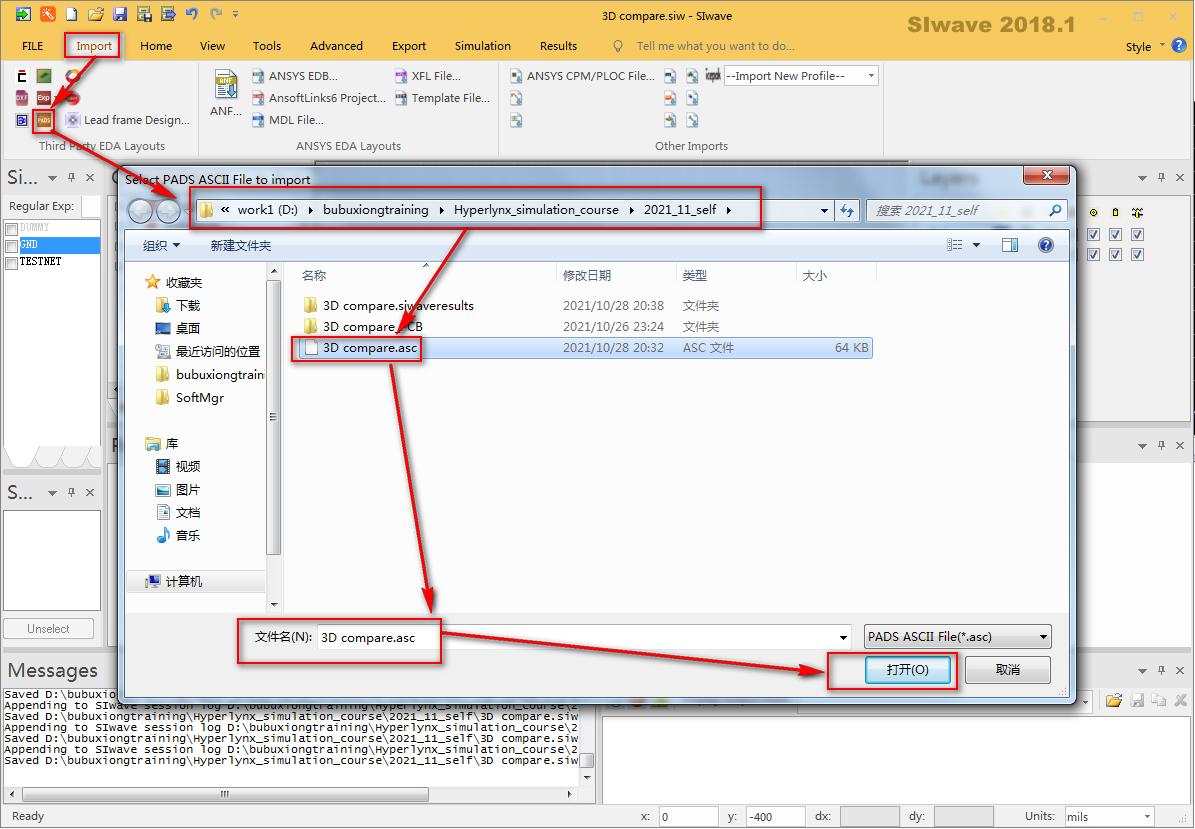Expand the Import New Profile dropdown

(871, 76)
